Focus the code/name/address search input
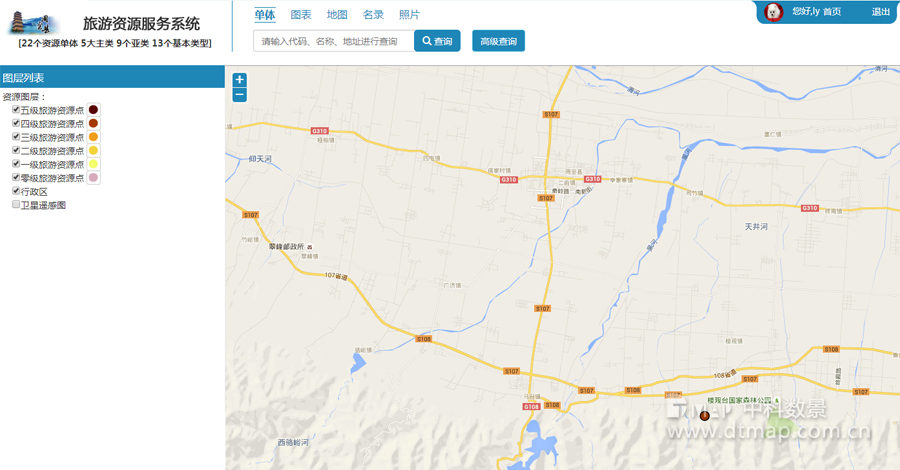The width and height of the screenshot is (900, 470). [332, 41]
